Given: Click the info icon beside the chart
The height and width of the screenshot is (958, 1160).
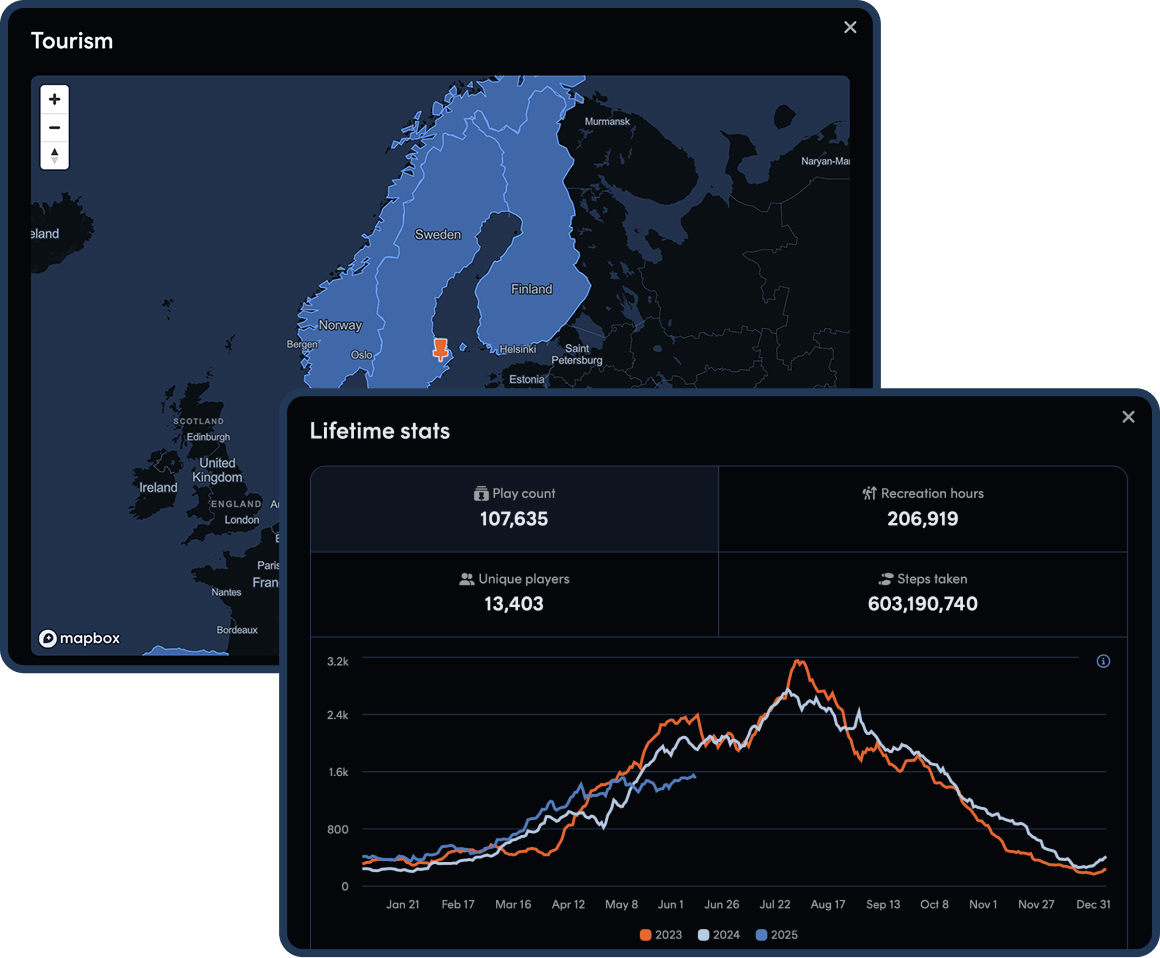Looking at the screenshot, I should 1103,661.
